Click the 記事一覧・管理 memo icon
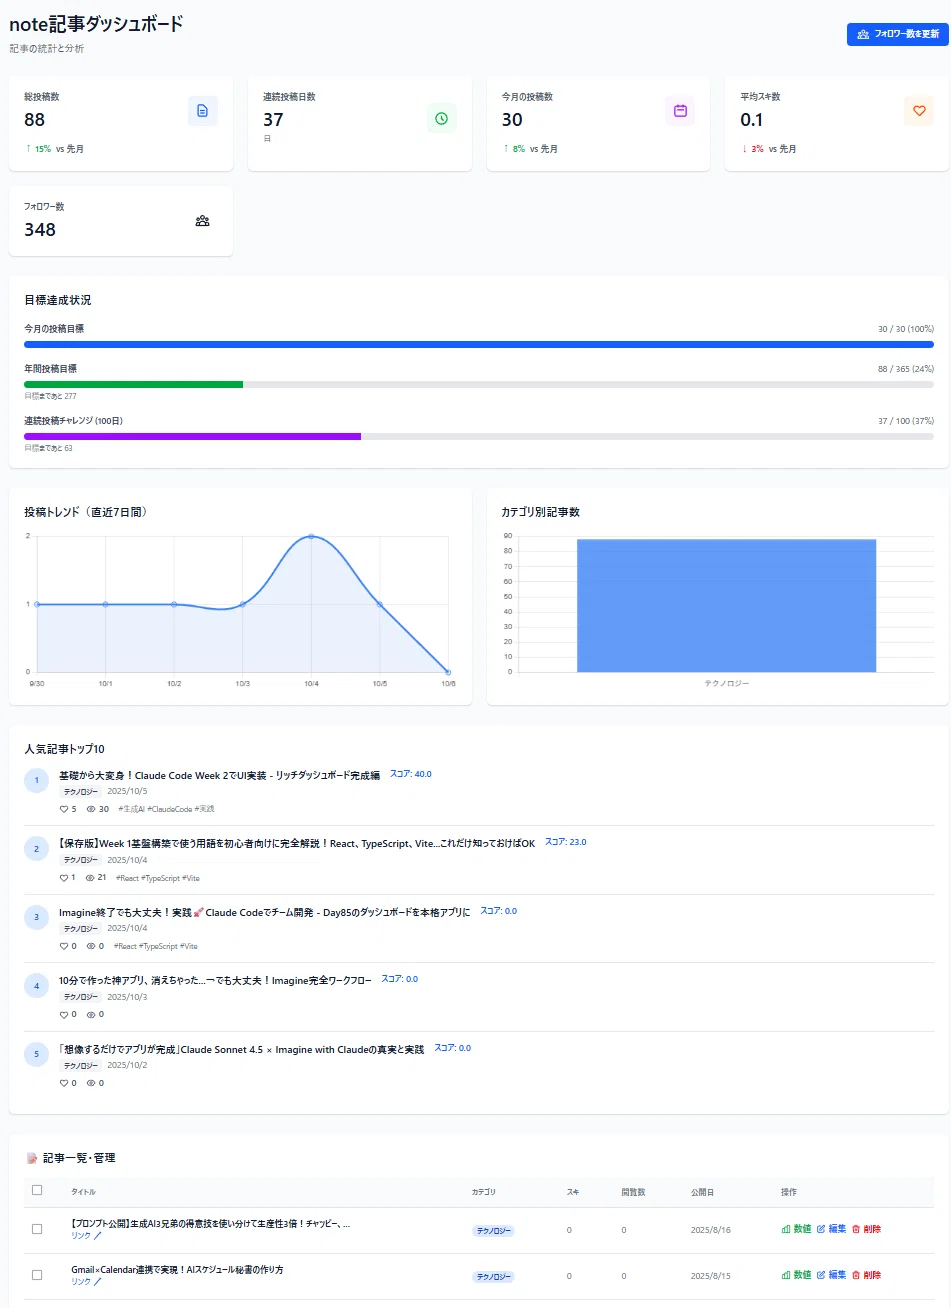This screenshot has height=1308, width=951. (32, 1158)
